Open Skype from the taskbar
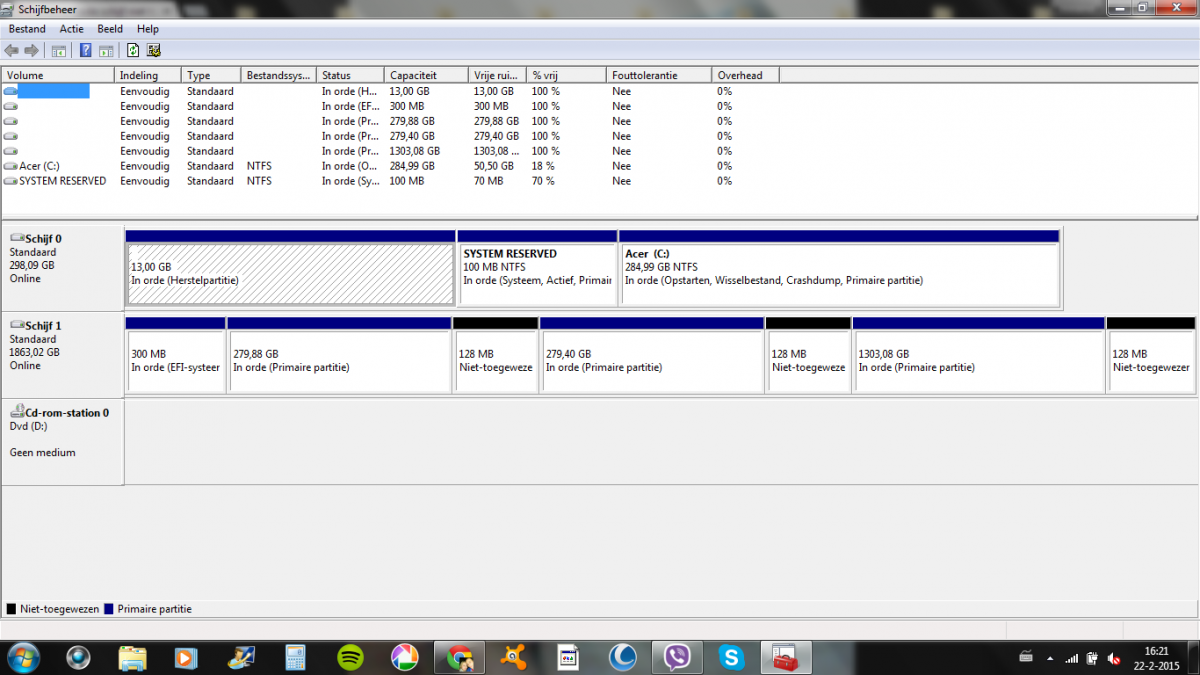This screenshot has height=675, width=1200. click(732, 657)
